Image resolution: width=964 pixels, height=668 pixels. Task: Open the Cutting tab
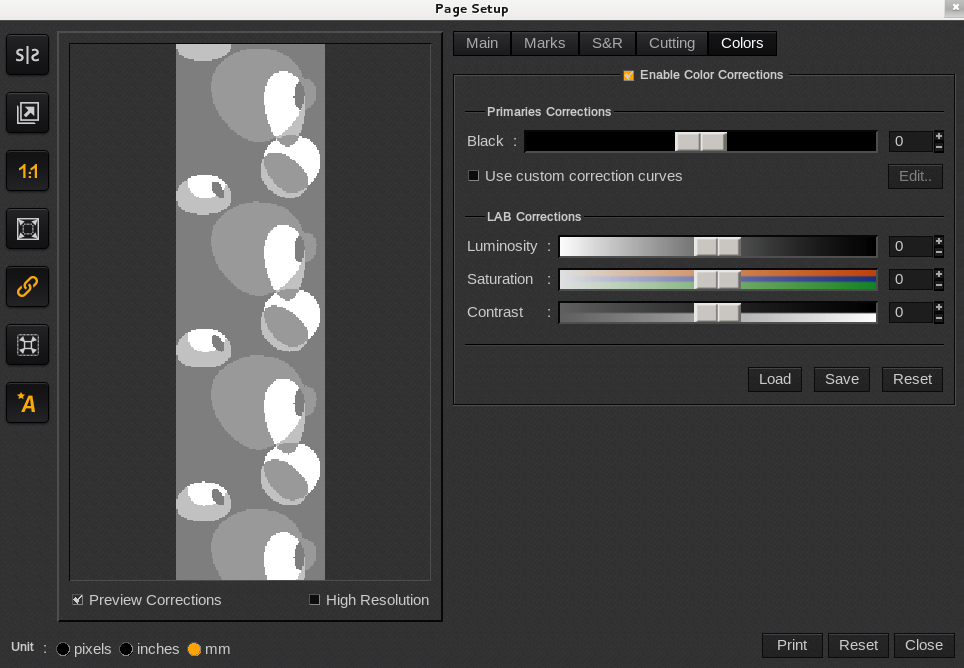pos(671,43)
